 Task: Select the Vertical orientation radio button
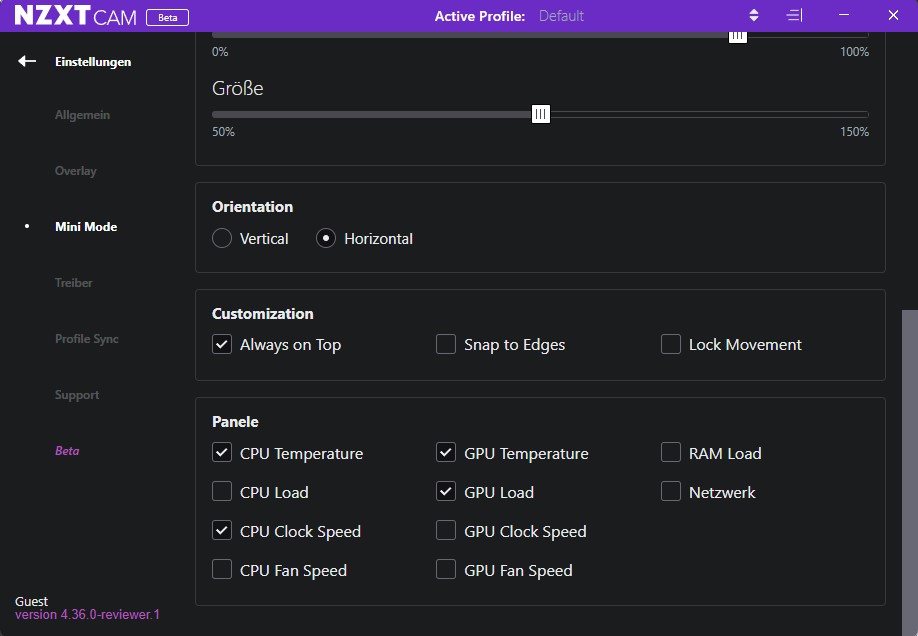[221, 238]
